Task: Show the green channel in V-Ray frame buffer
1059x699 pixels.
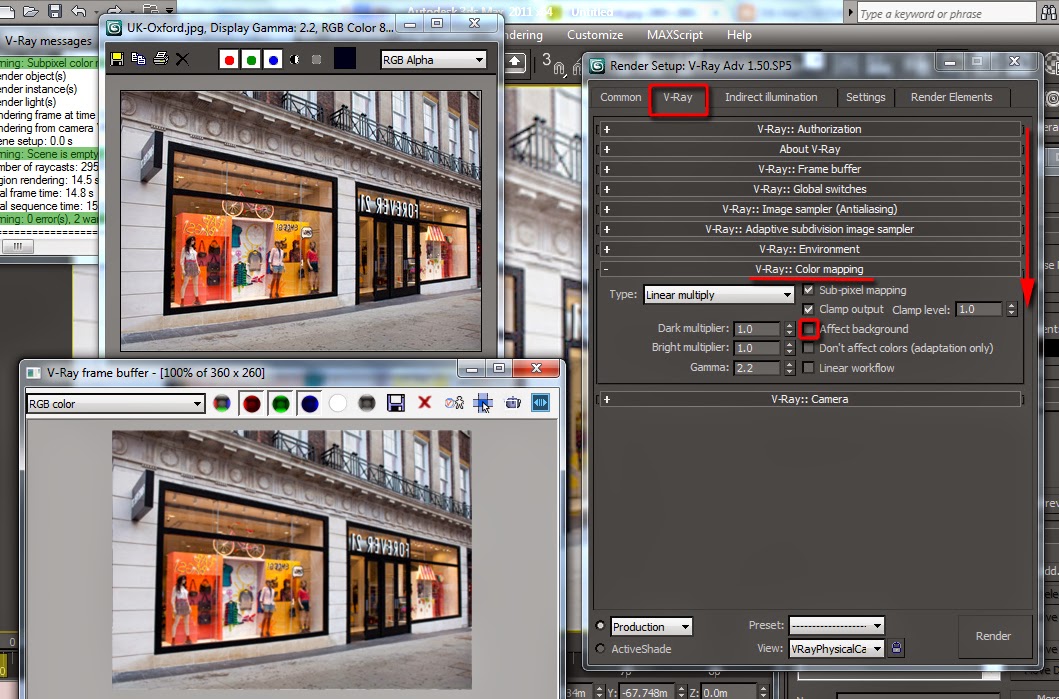Action: pyautogui.click(x=279, y=402)
